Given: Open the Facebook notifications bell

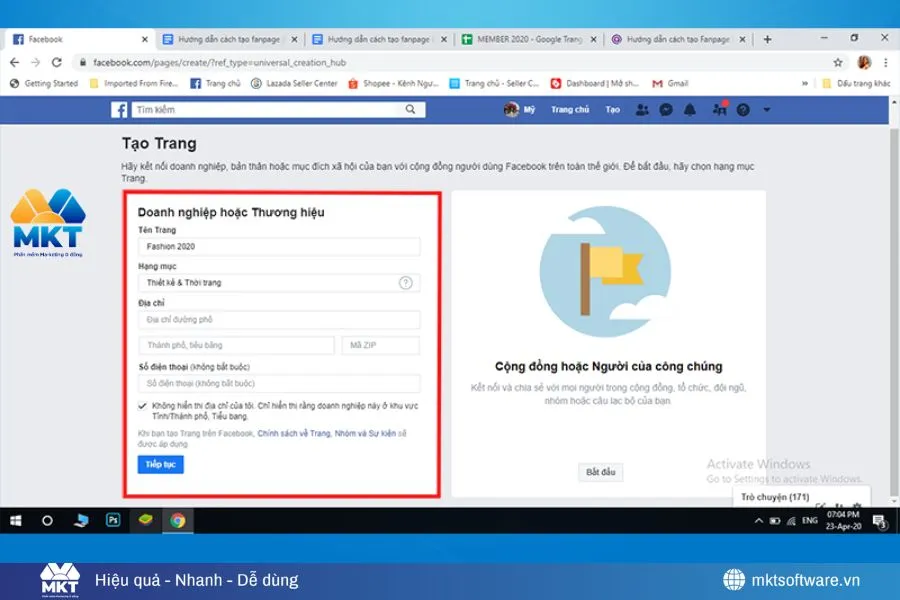Looking at the screenshot, I should click(689, 110).
